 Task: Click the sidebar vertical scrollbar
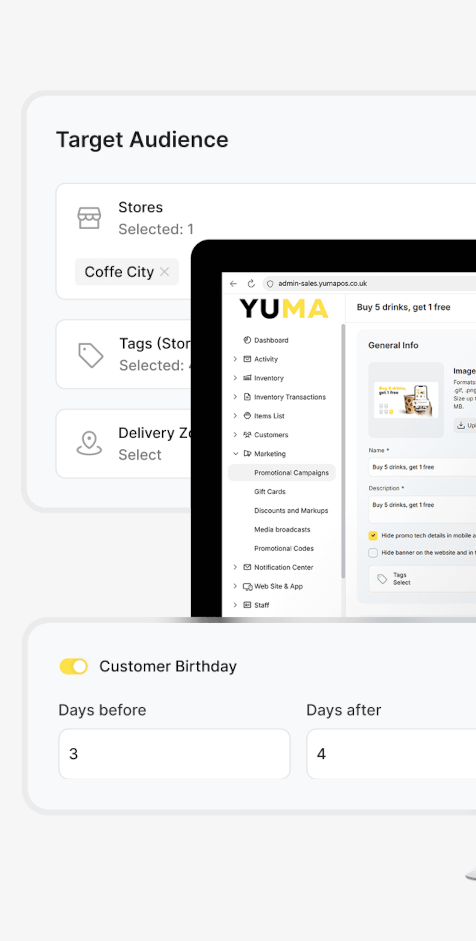(x=343, y=451)
